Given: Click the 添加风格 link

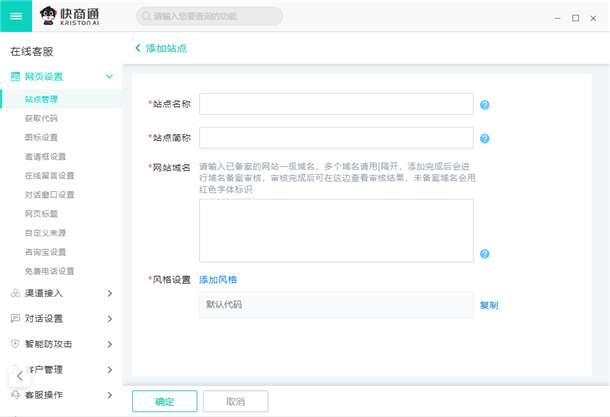Looking at the screenshot, I should (x=218, y=279).
